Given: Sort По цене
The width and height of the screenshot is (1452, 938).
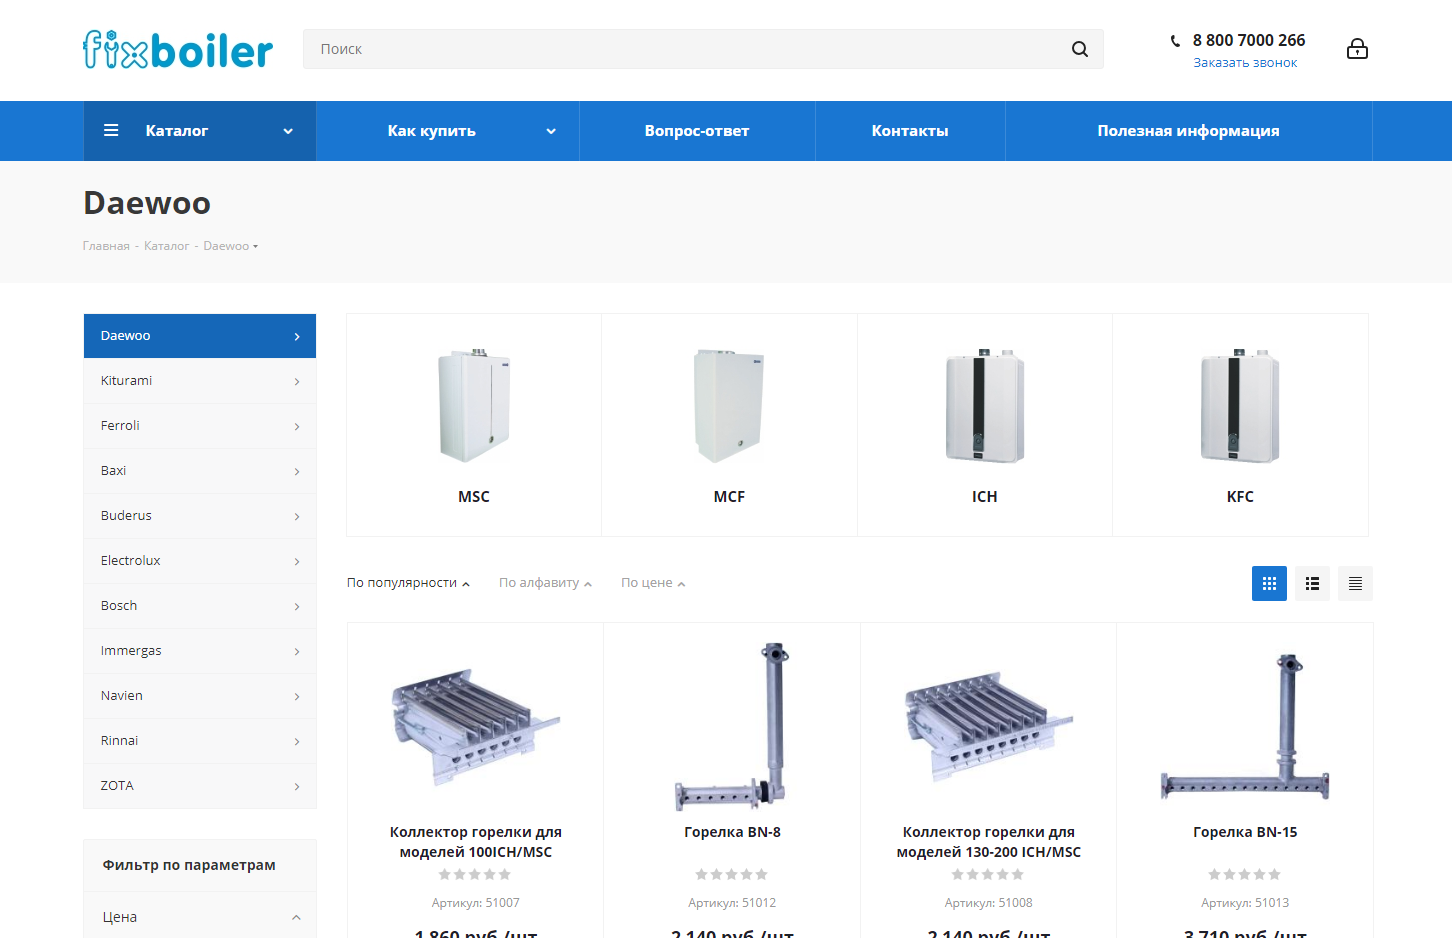Looking at the screenshot, I should click(653, 583).
